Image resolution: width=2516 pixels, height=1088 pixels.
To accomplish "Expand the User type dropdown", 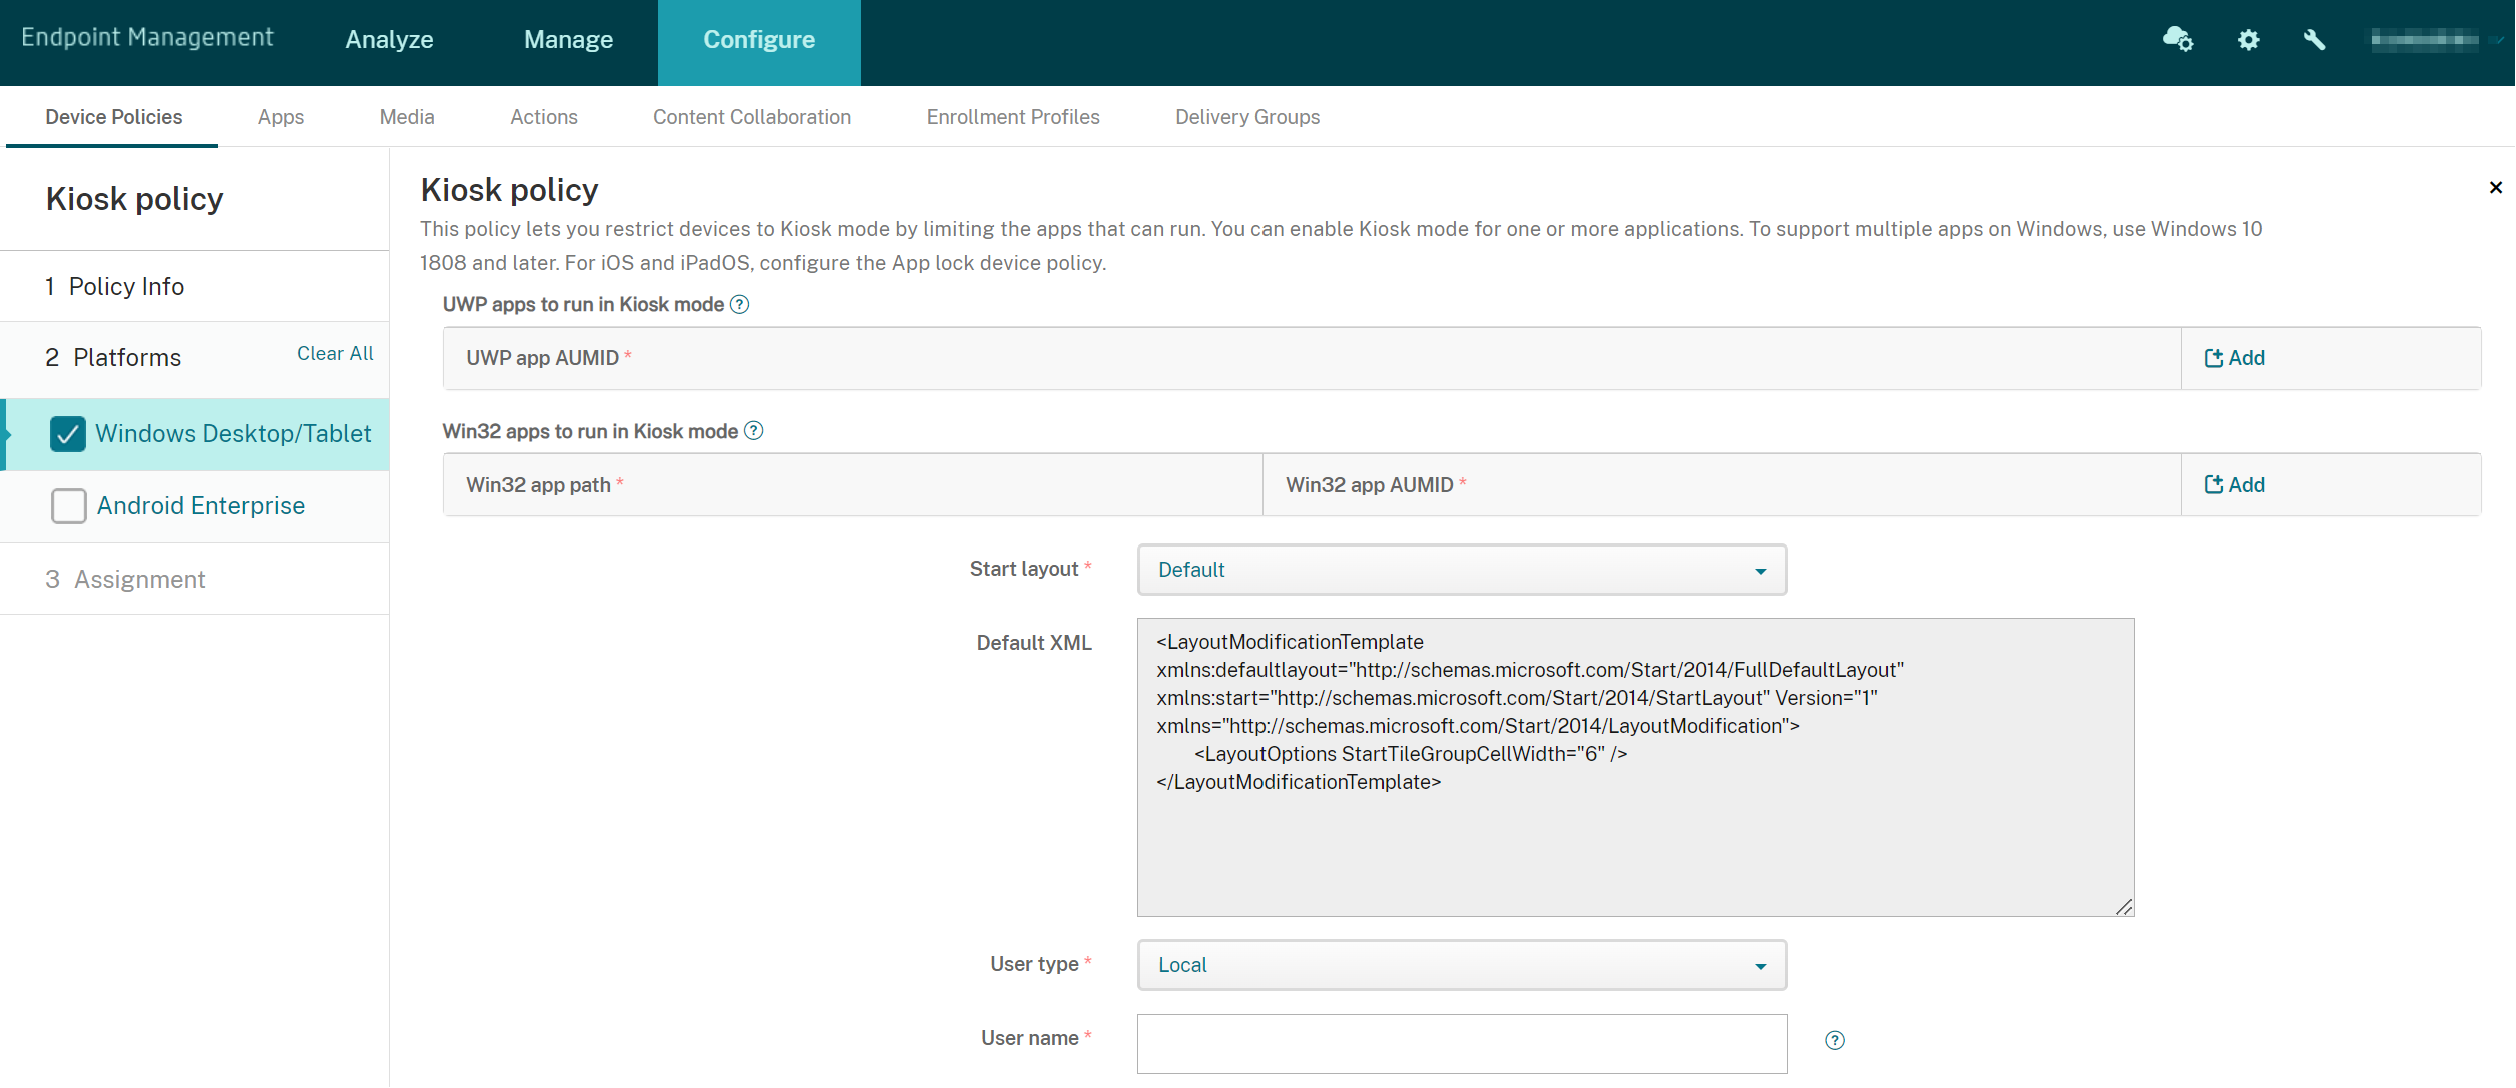I will point(1461,965).
